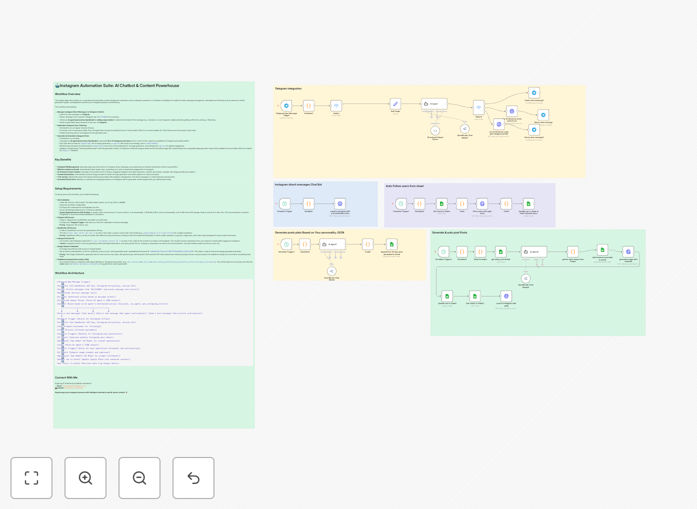Select the topmost Telegram send message node
The height and width of the screenshot is (509, 697).
[x=534, y=92]
